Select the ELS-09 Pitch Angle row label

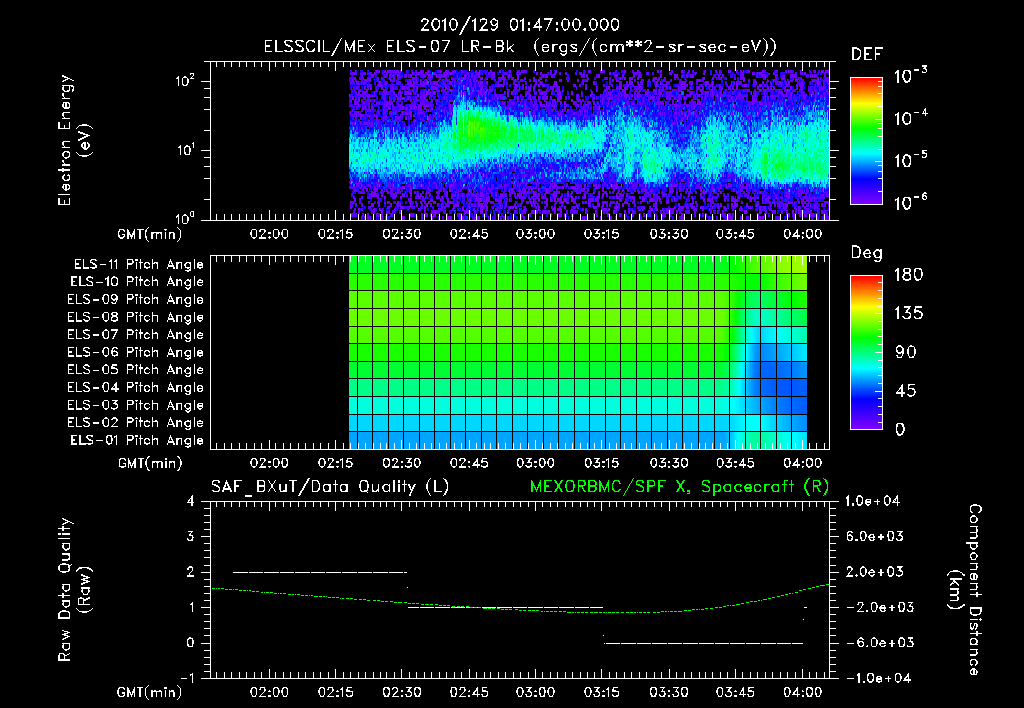135,300
